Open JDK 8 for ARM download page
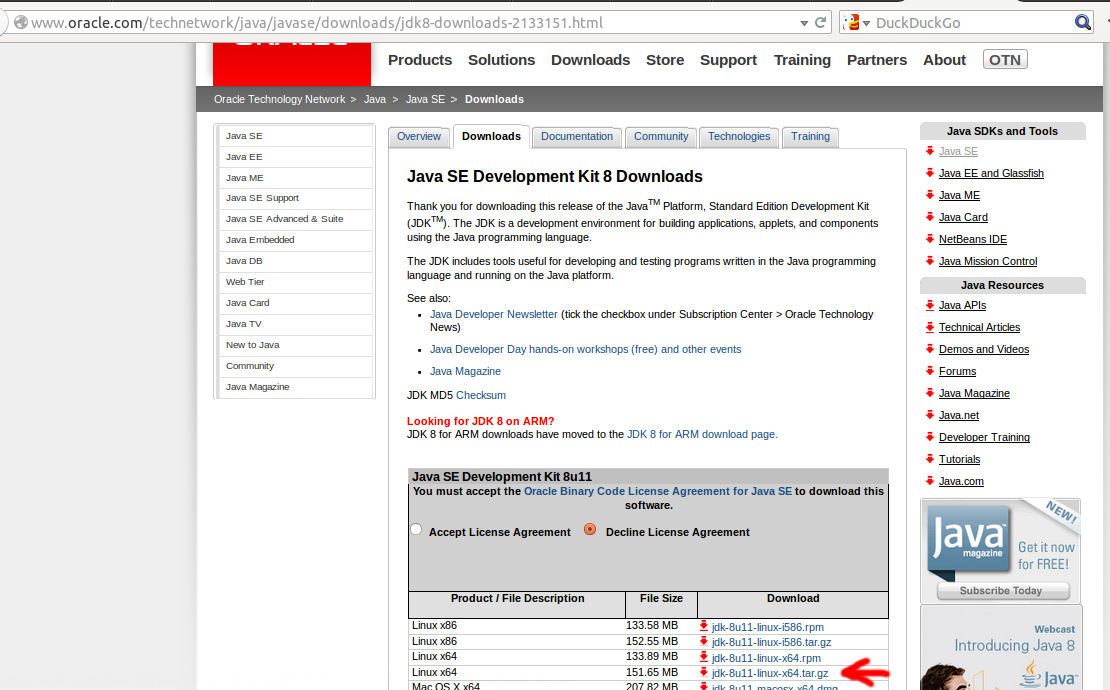This screenshot has width=1110, height=690. [x=701, y=435]
